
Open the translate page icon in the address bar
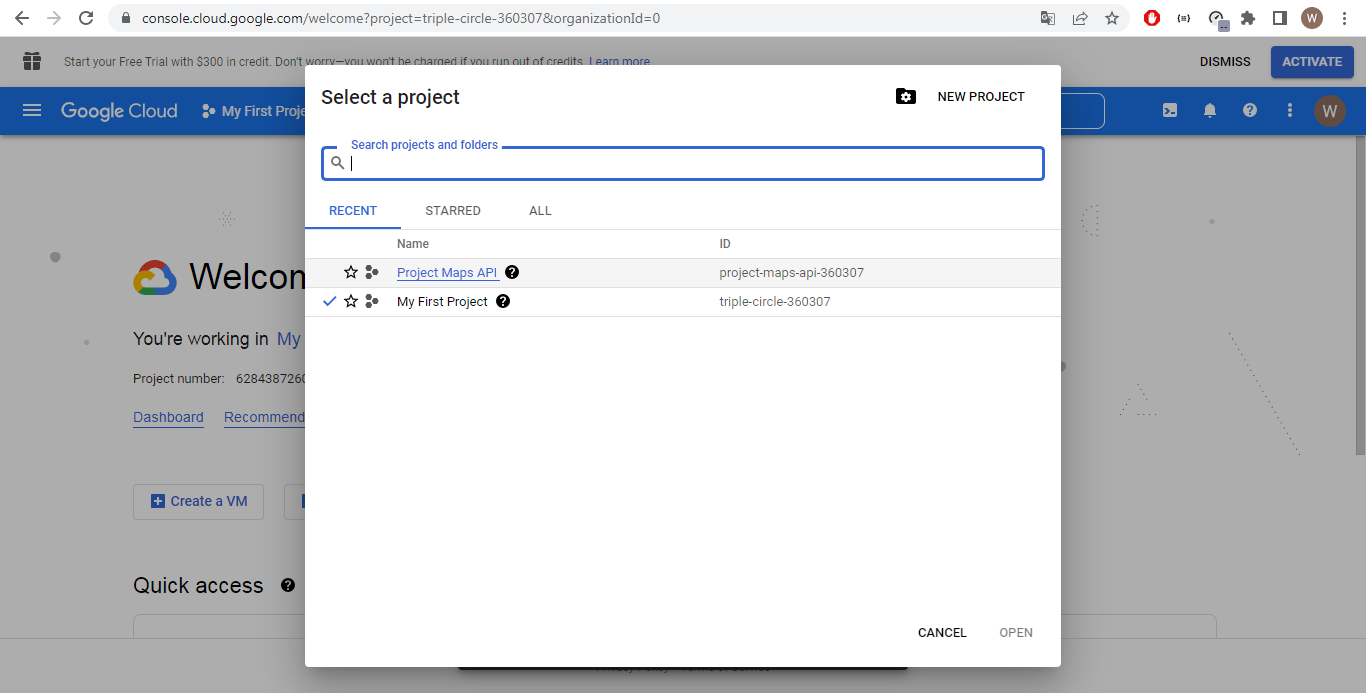1048,18
